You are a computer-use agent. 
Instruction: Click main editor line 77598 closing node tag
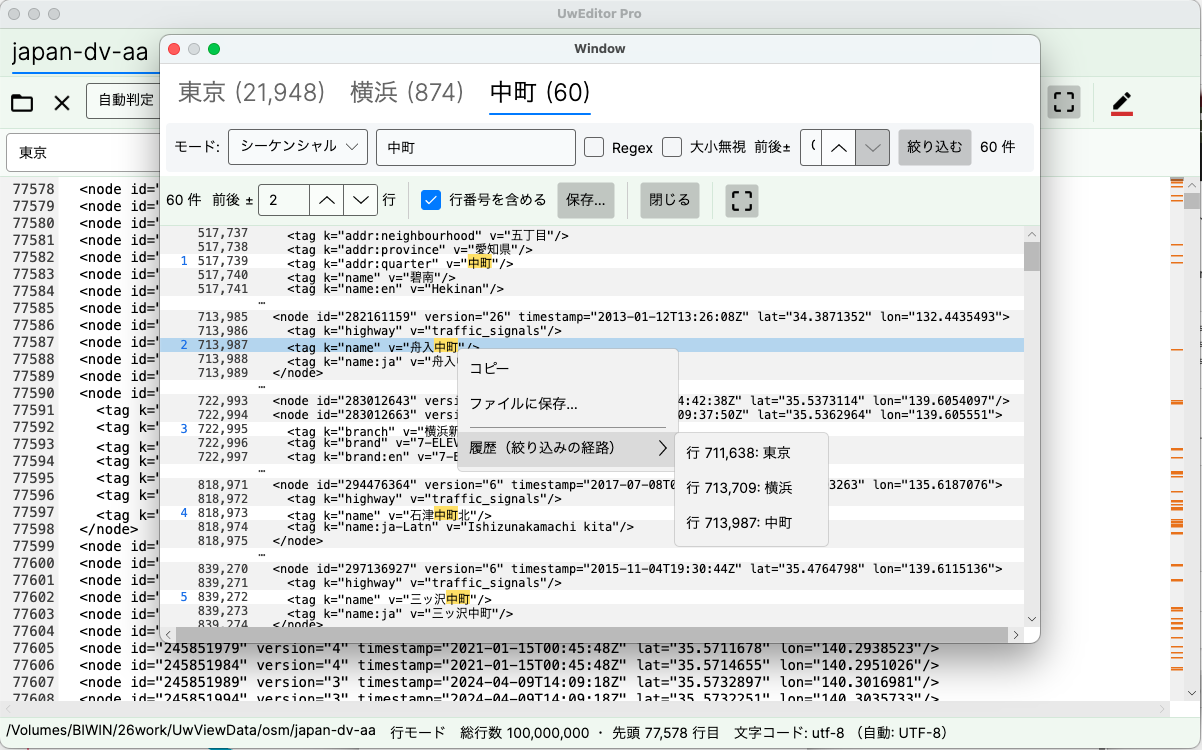pyautogui.click(x=109, y=529)
